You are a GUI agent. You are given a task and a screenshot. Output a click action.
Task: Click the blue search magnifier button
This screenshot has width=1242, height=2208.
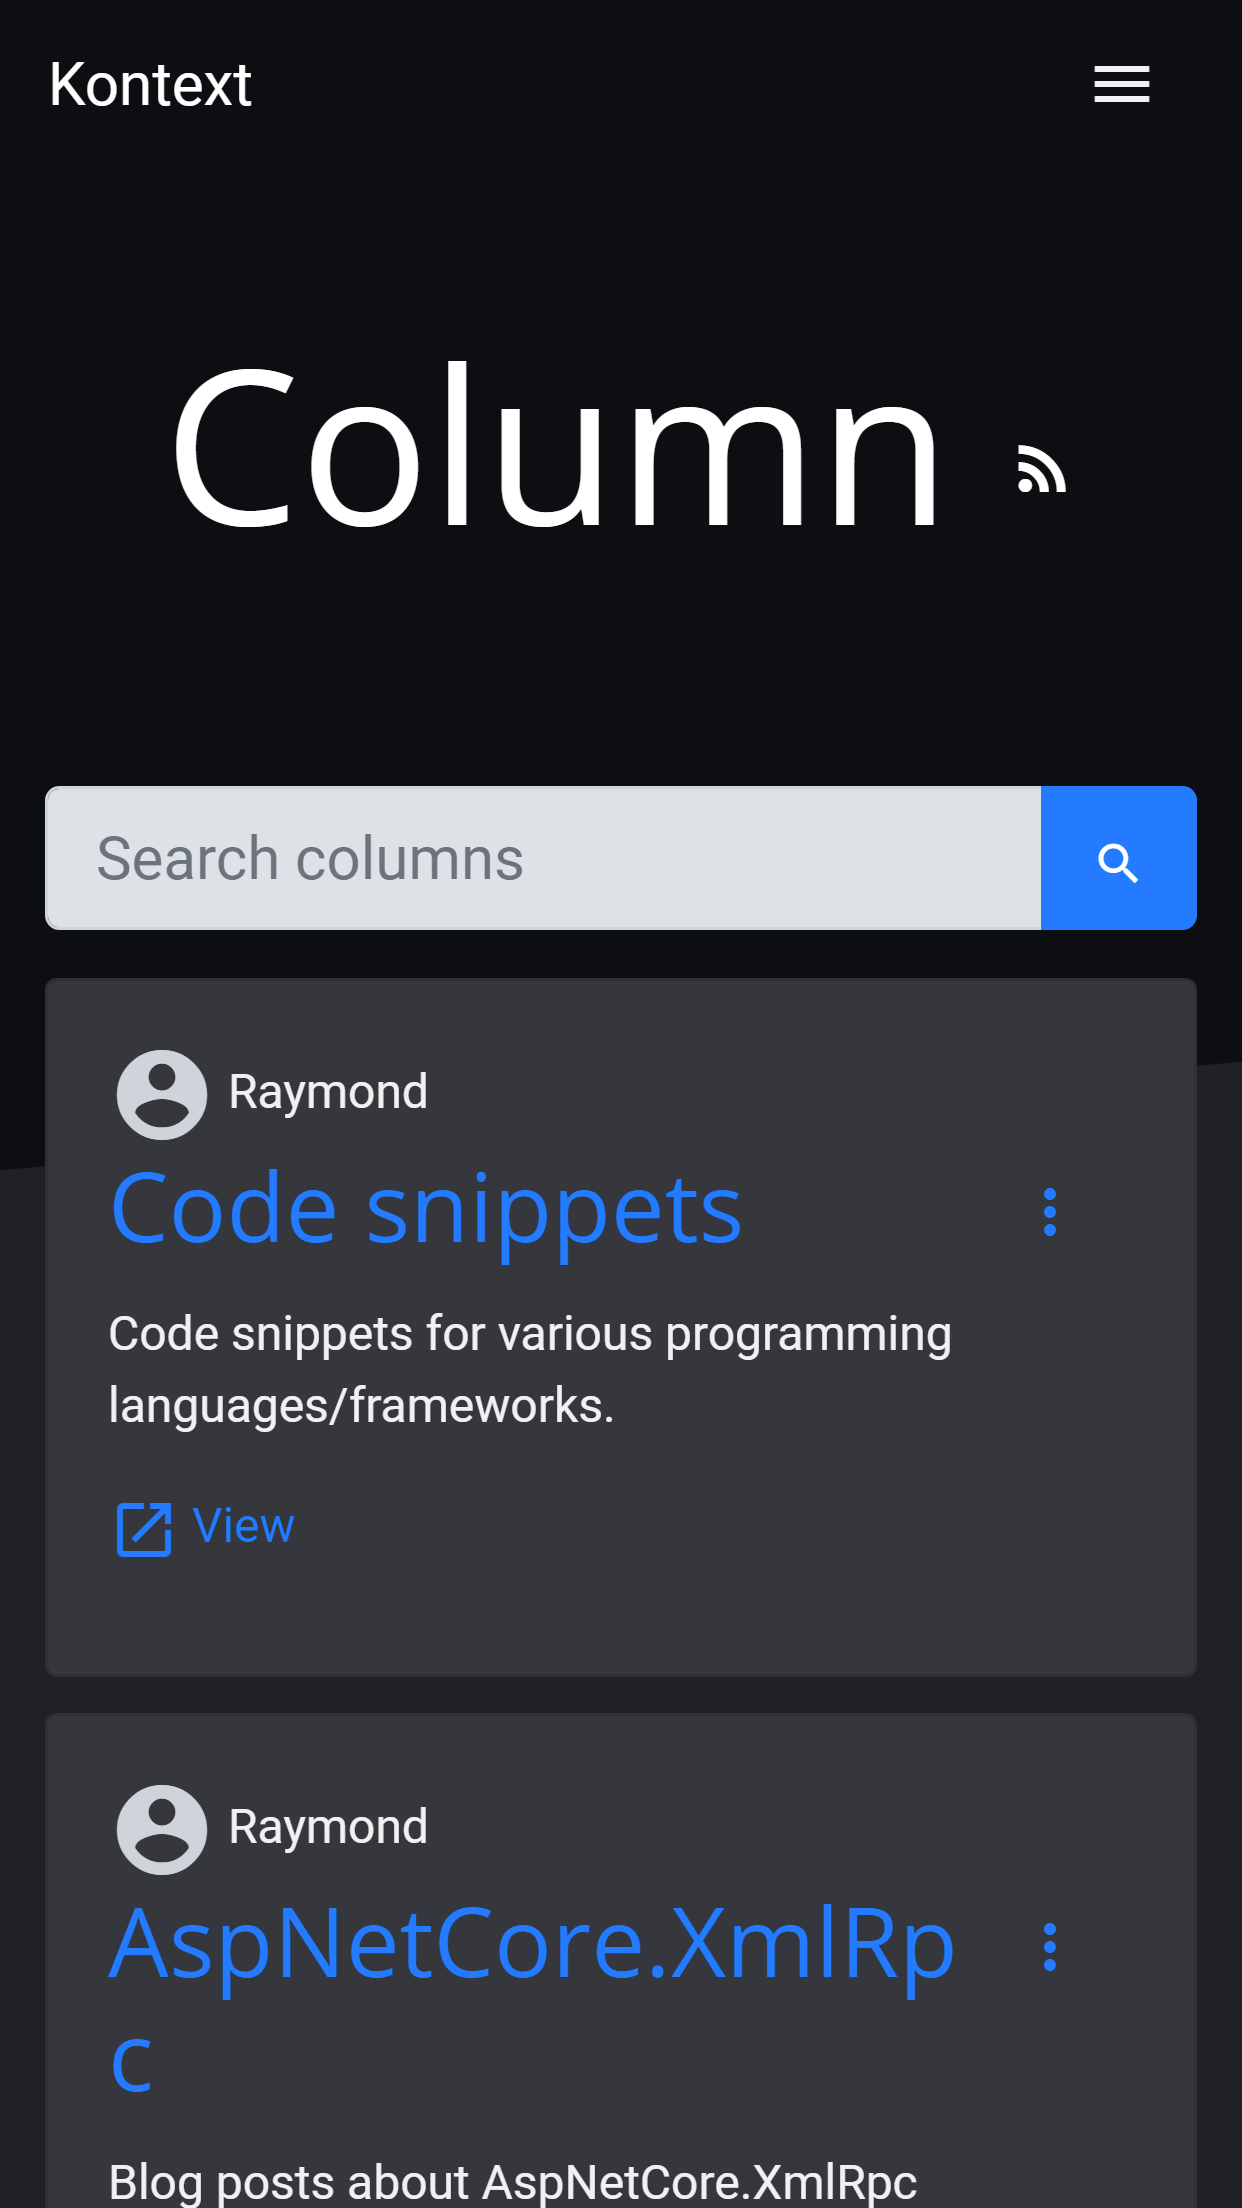(1119, 858)
